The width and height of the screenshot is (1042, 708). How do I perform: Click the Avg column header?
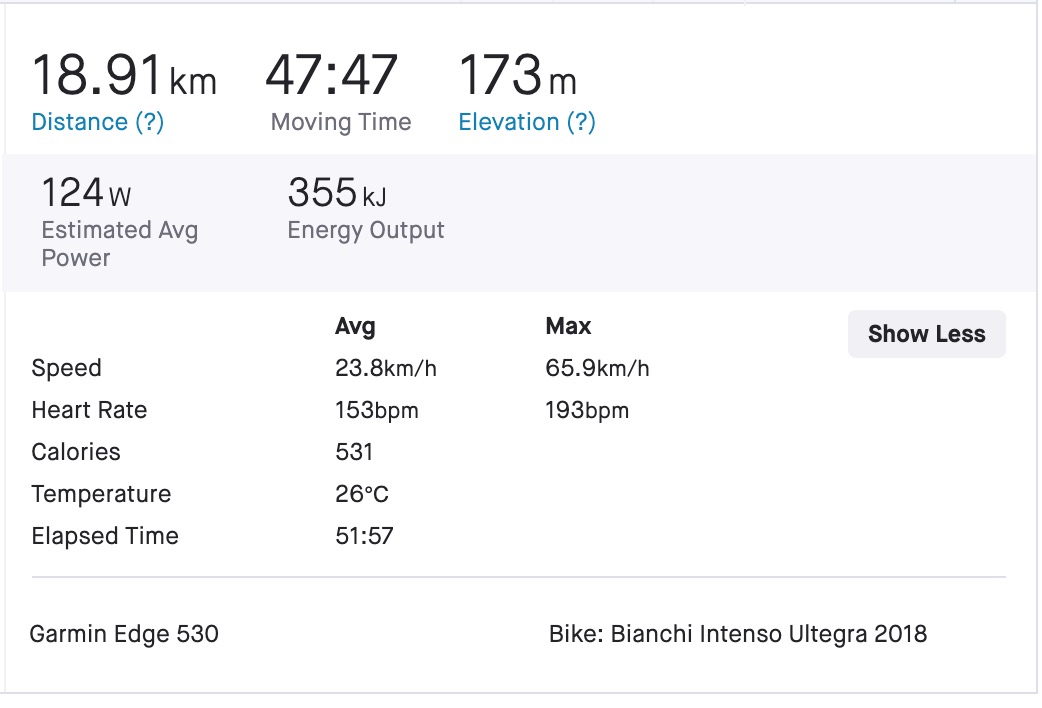356,326
